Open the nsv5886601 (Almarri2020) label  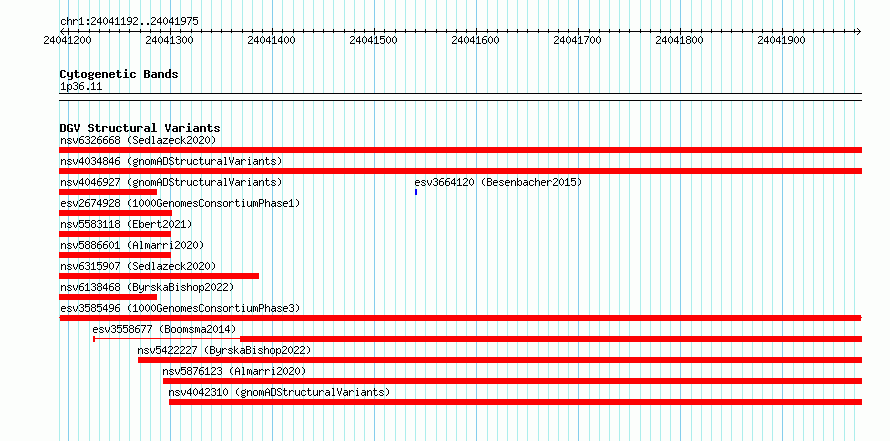click(132, 245)
